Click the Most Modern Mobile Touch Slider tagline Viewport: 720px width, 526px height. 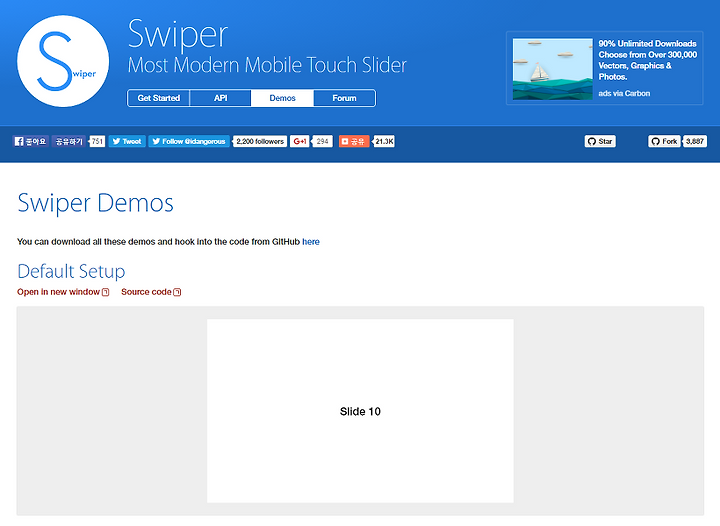pyautogui.click(x=267, y=65)
